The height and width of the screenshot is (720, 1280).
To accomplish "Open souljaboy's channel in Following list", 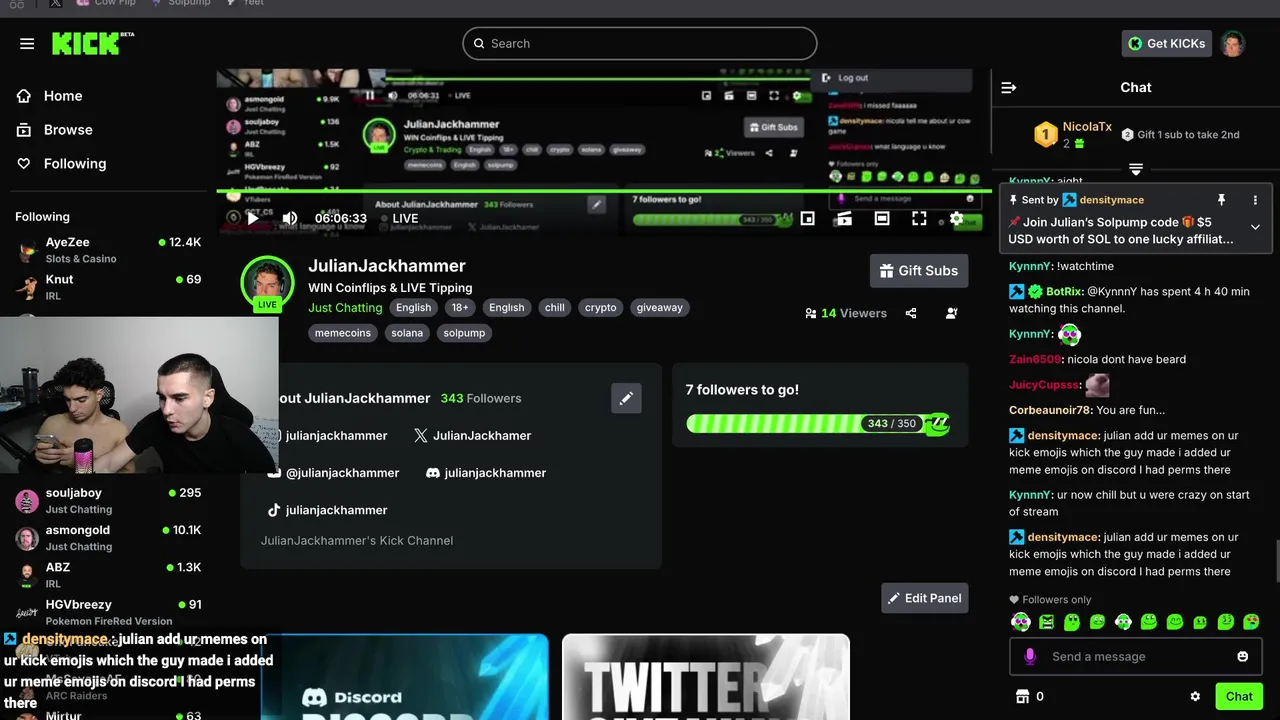I will coord(108,501).
